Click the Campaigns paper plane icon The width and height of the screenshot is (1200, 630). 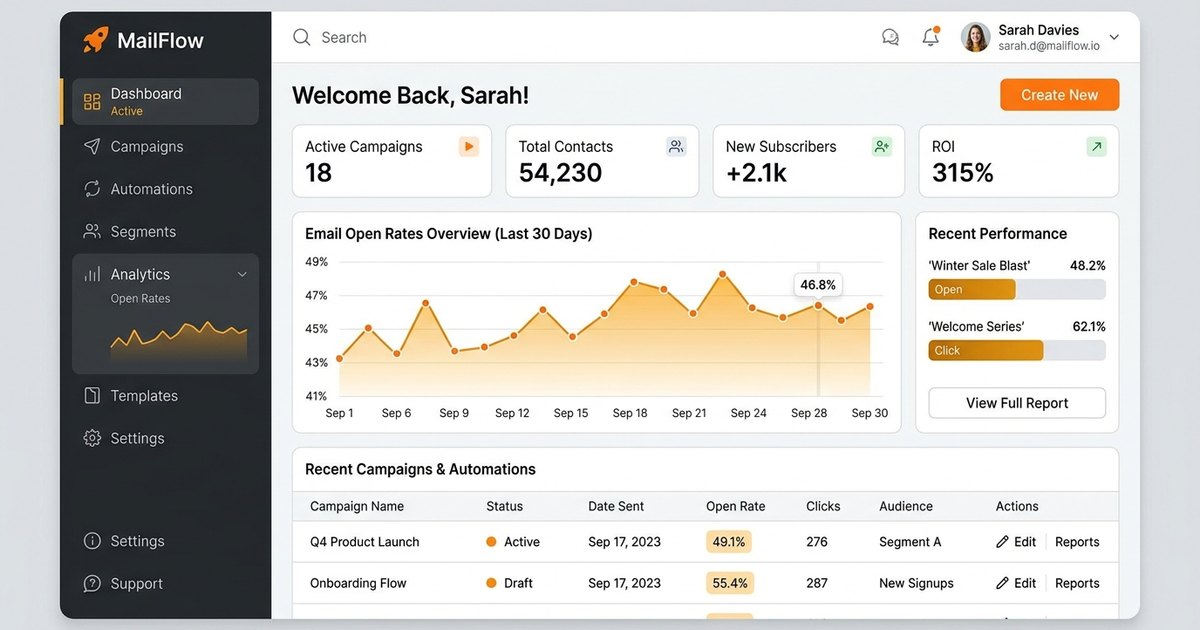(x=92, y=146)
